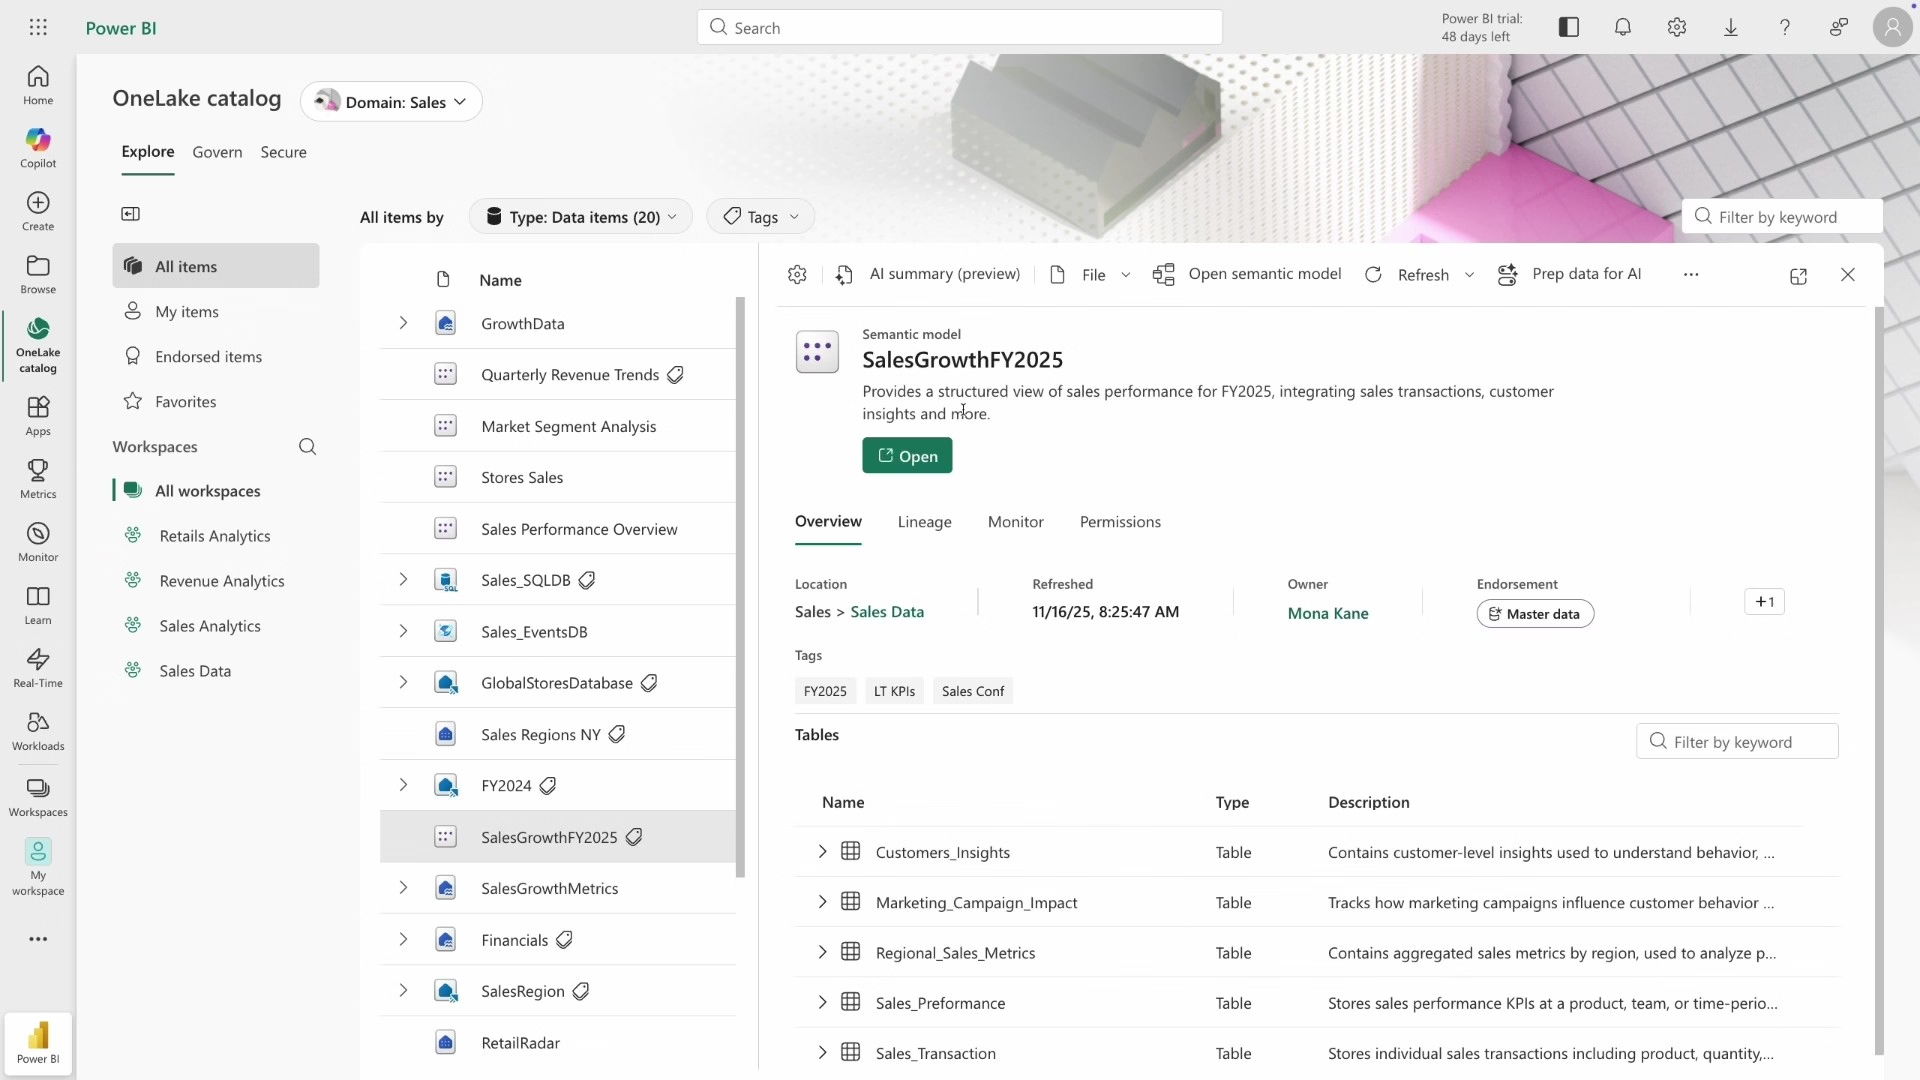This screenshot has height=1080, width=1920.
Task: Select Quarterly Revenue Trends item
Action: pos(557,375)
